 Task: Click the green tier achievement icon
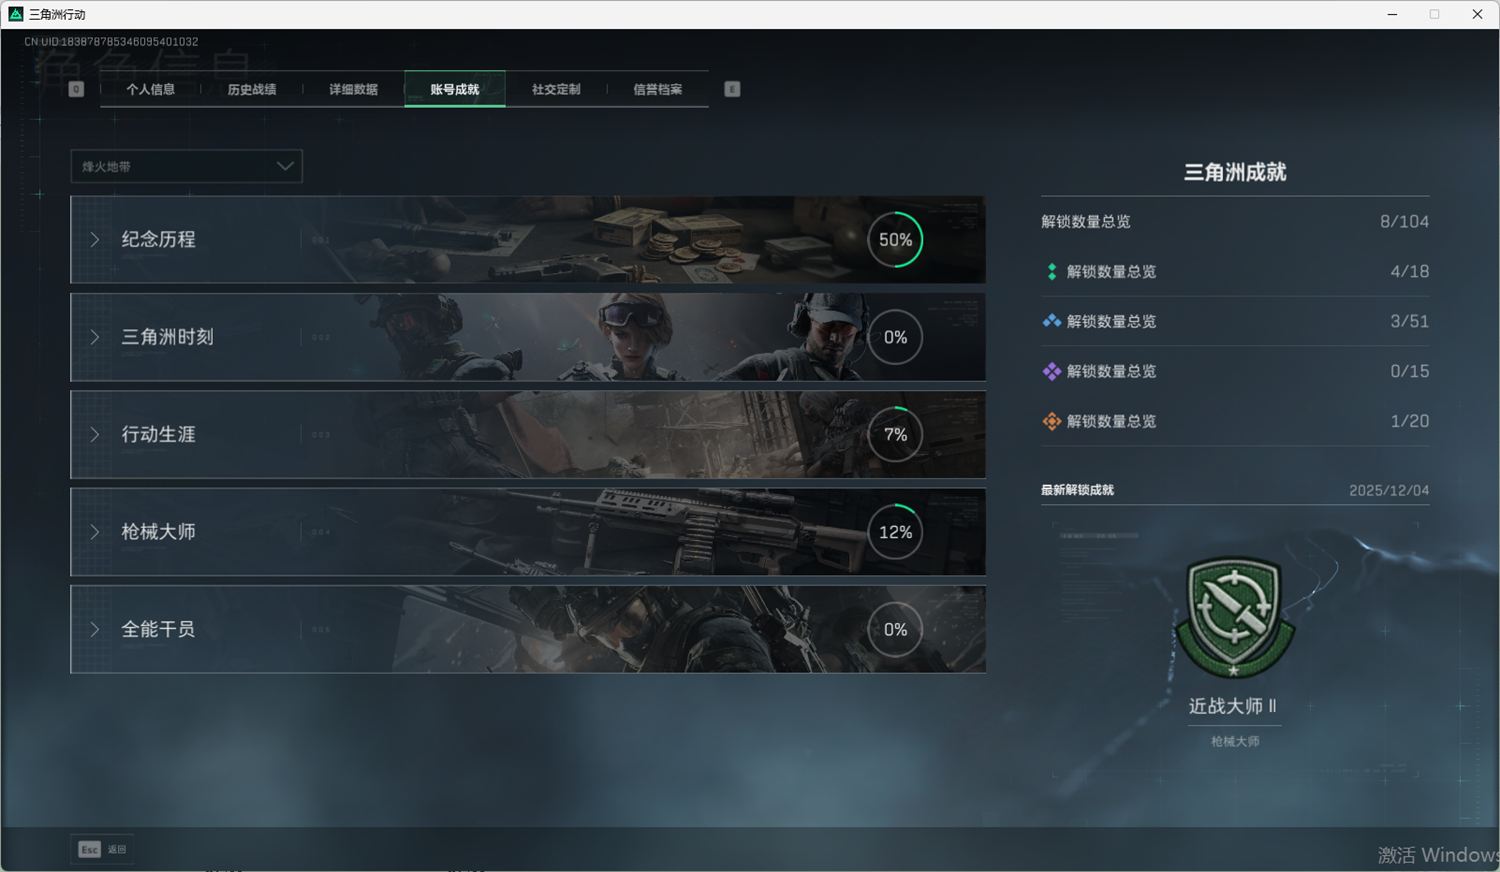(x=1051, y=272)
